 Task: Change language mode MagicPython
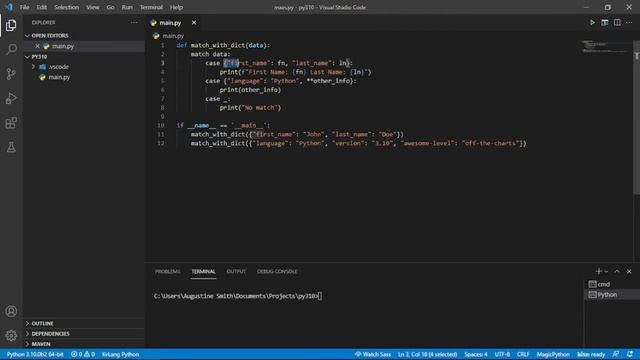[553, 354]
